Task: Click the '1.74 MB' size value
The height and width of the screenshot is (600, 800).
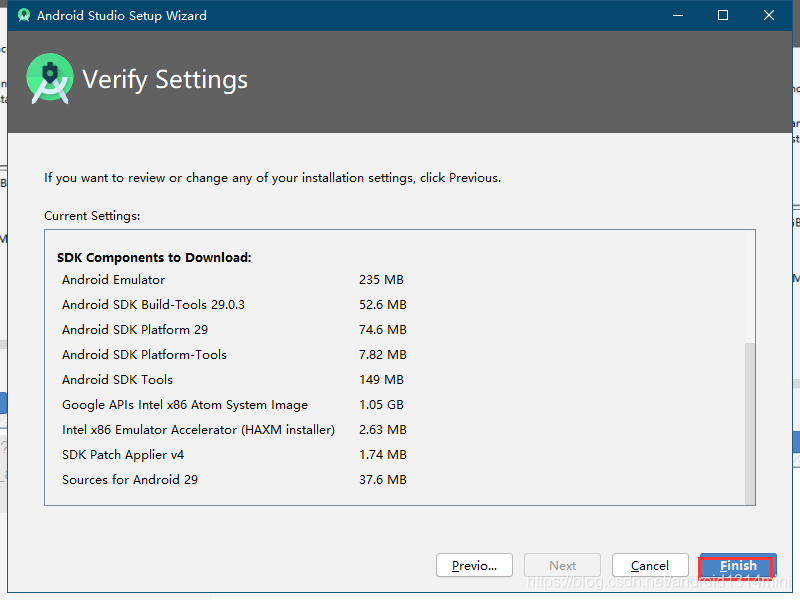Action: [x=383, y=455]
